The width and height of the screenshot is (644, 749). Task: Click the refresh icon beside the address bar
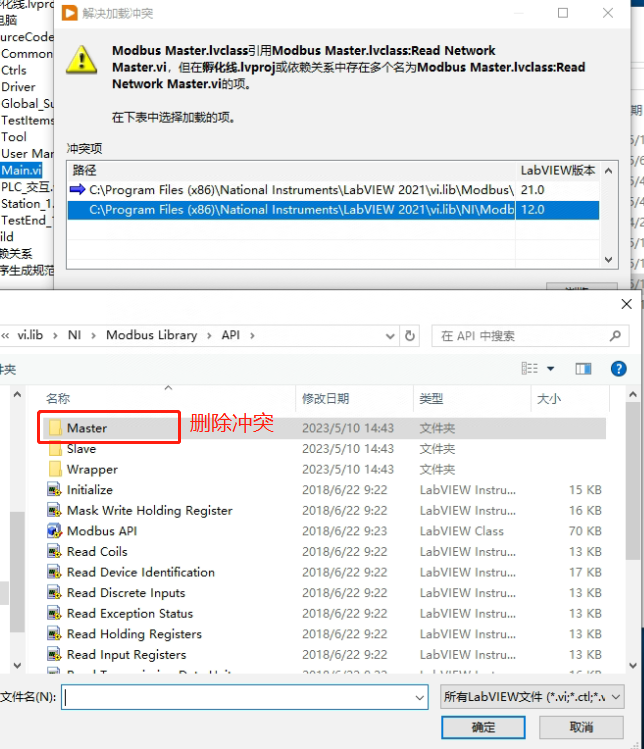410,336
